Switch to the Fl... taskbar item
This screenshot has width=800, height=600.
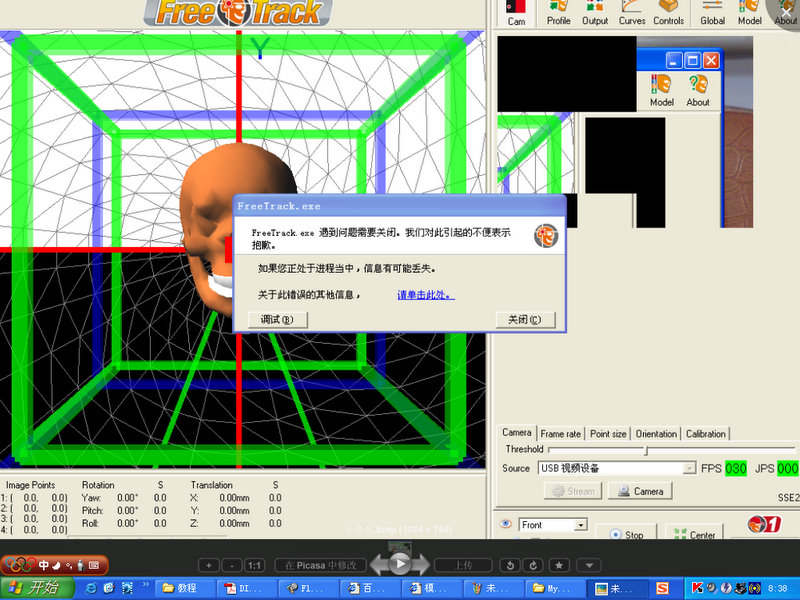coord(308,588)
